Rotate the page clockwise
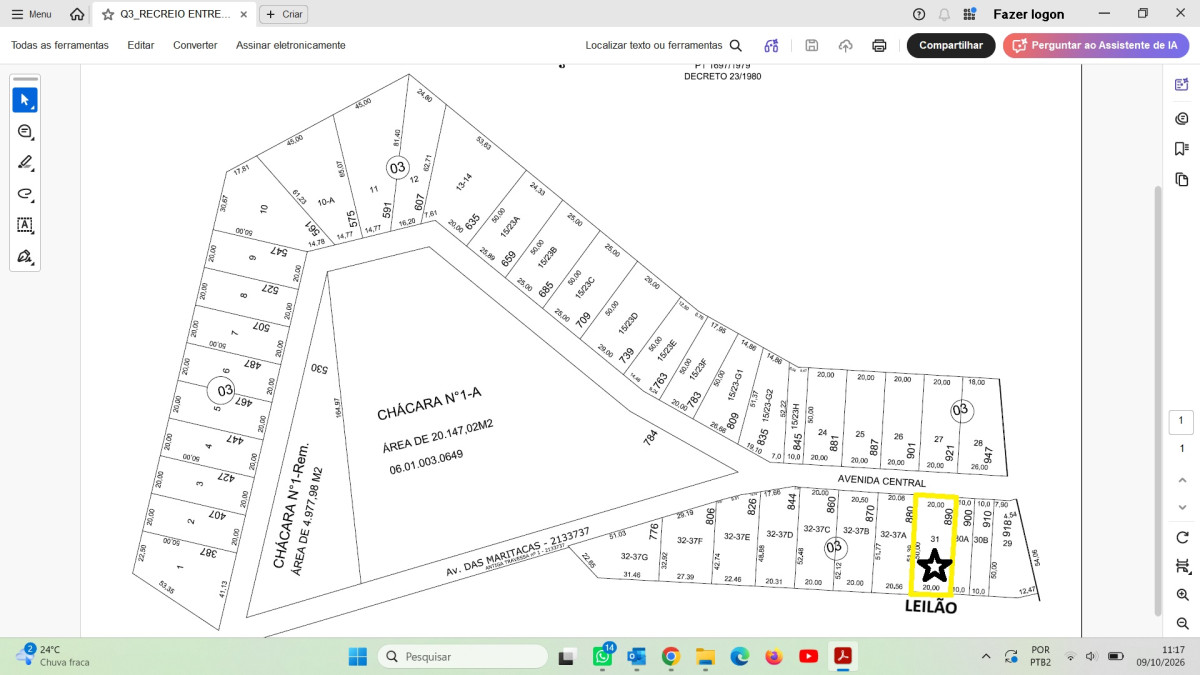 (x=1182, y=537)
